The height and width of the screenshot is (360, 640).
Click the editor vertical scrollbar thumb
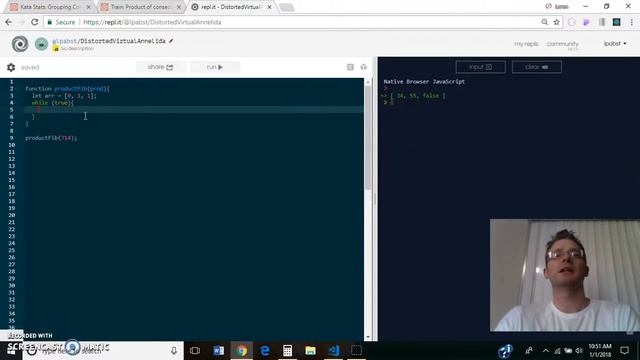[x=368, y=138]
